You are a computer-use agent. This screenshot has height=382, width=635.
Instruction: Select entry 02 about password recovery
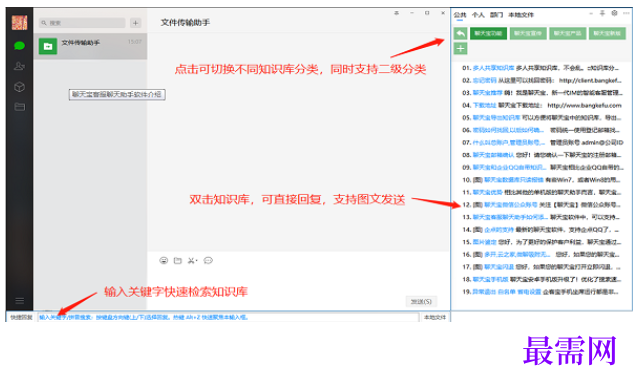(x=542, y=81)
